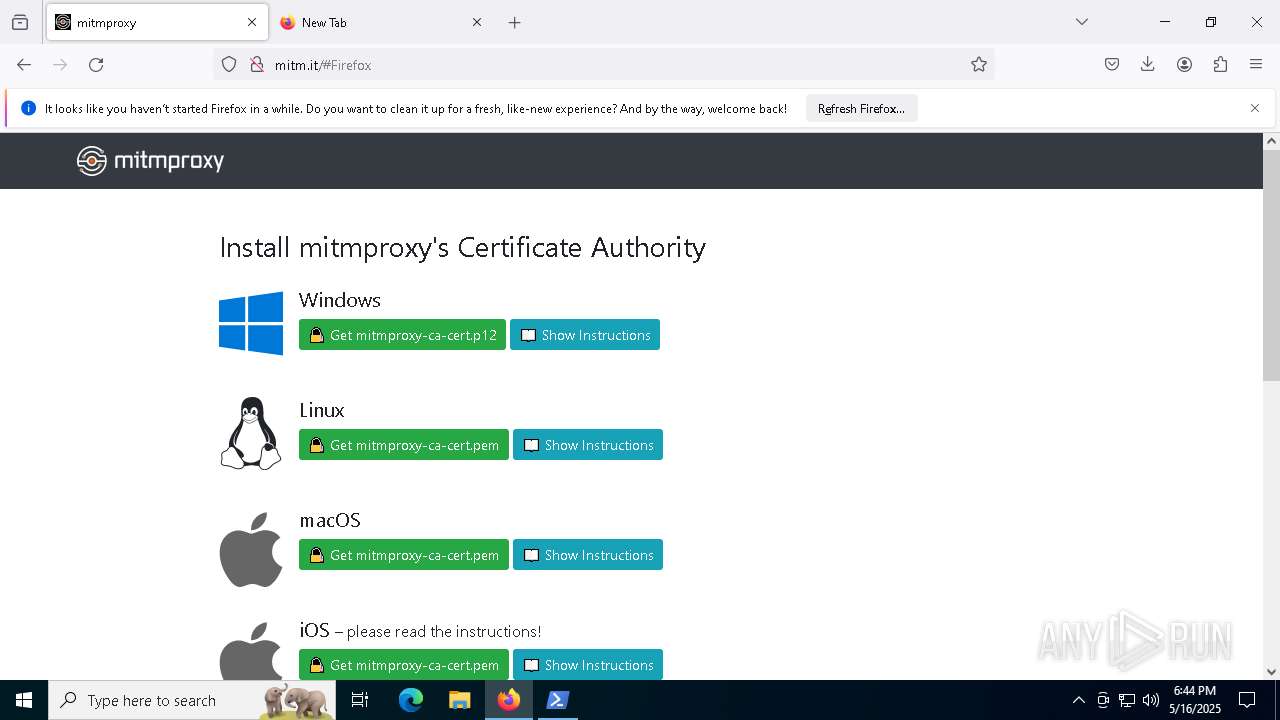Go back to previous page
This screenshot has height=720, width=1280.
pyautogui.click(x=24, y=64)
